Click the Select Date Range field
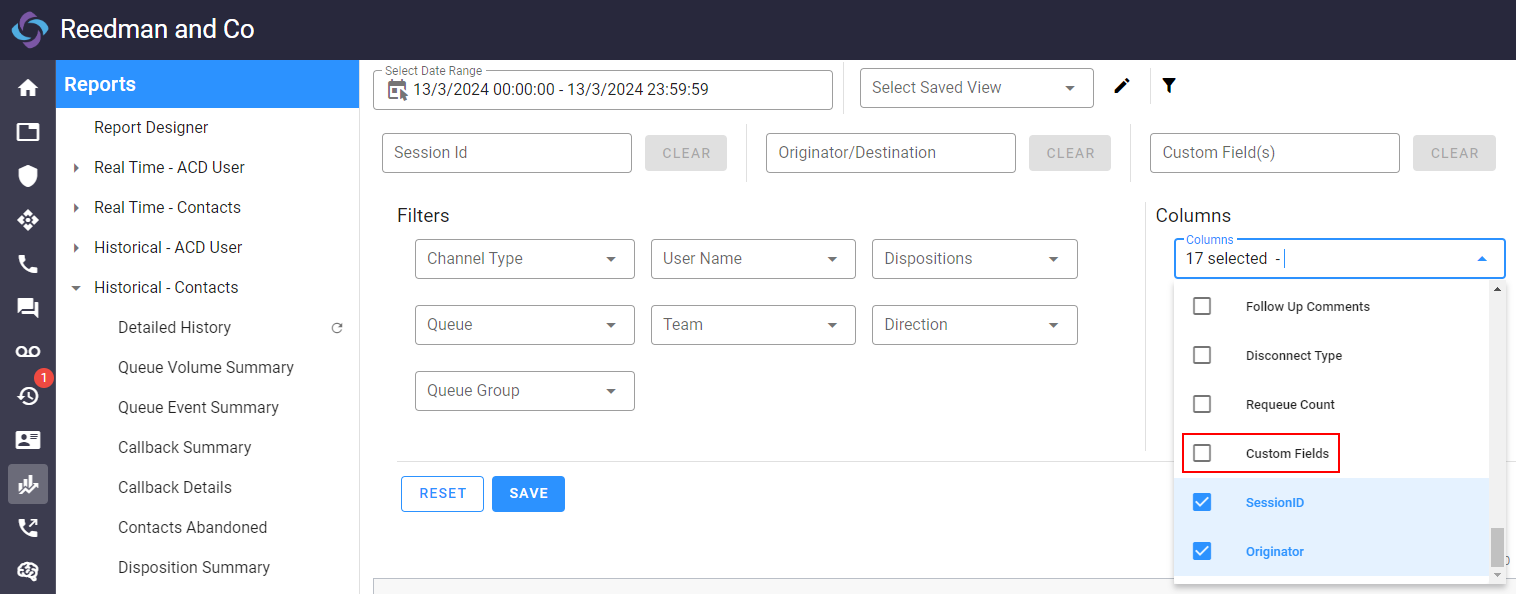Image resolution: width=1516 pixels, height=594 pixels. pyautogui.click(x=603, y=90)
